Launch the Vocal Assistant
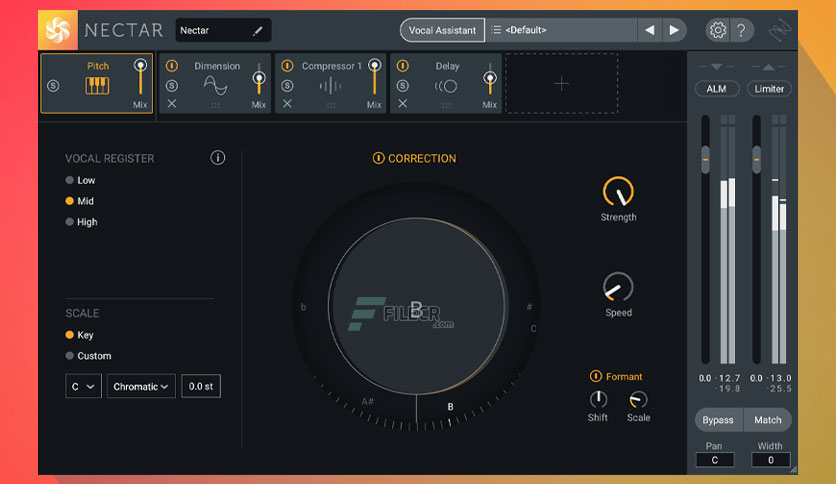The height and width of the screenshot is (484, 836). coord(442,30)
